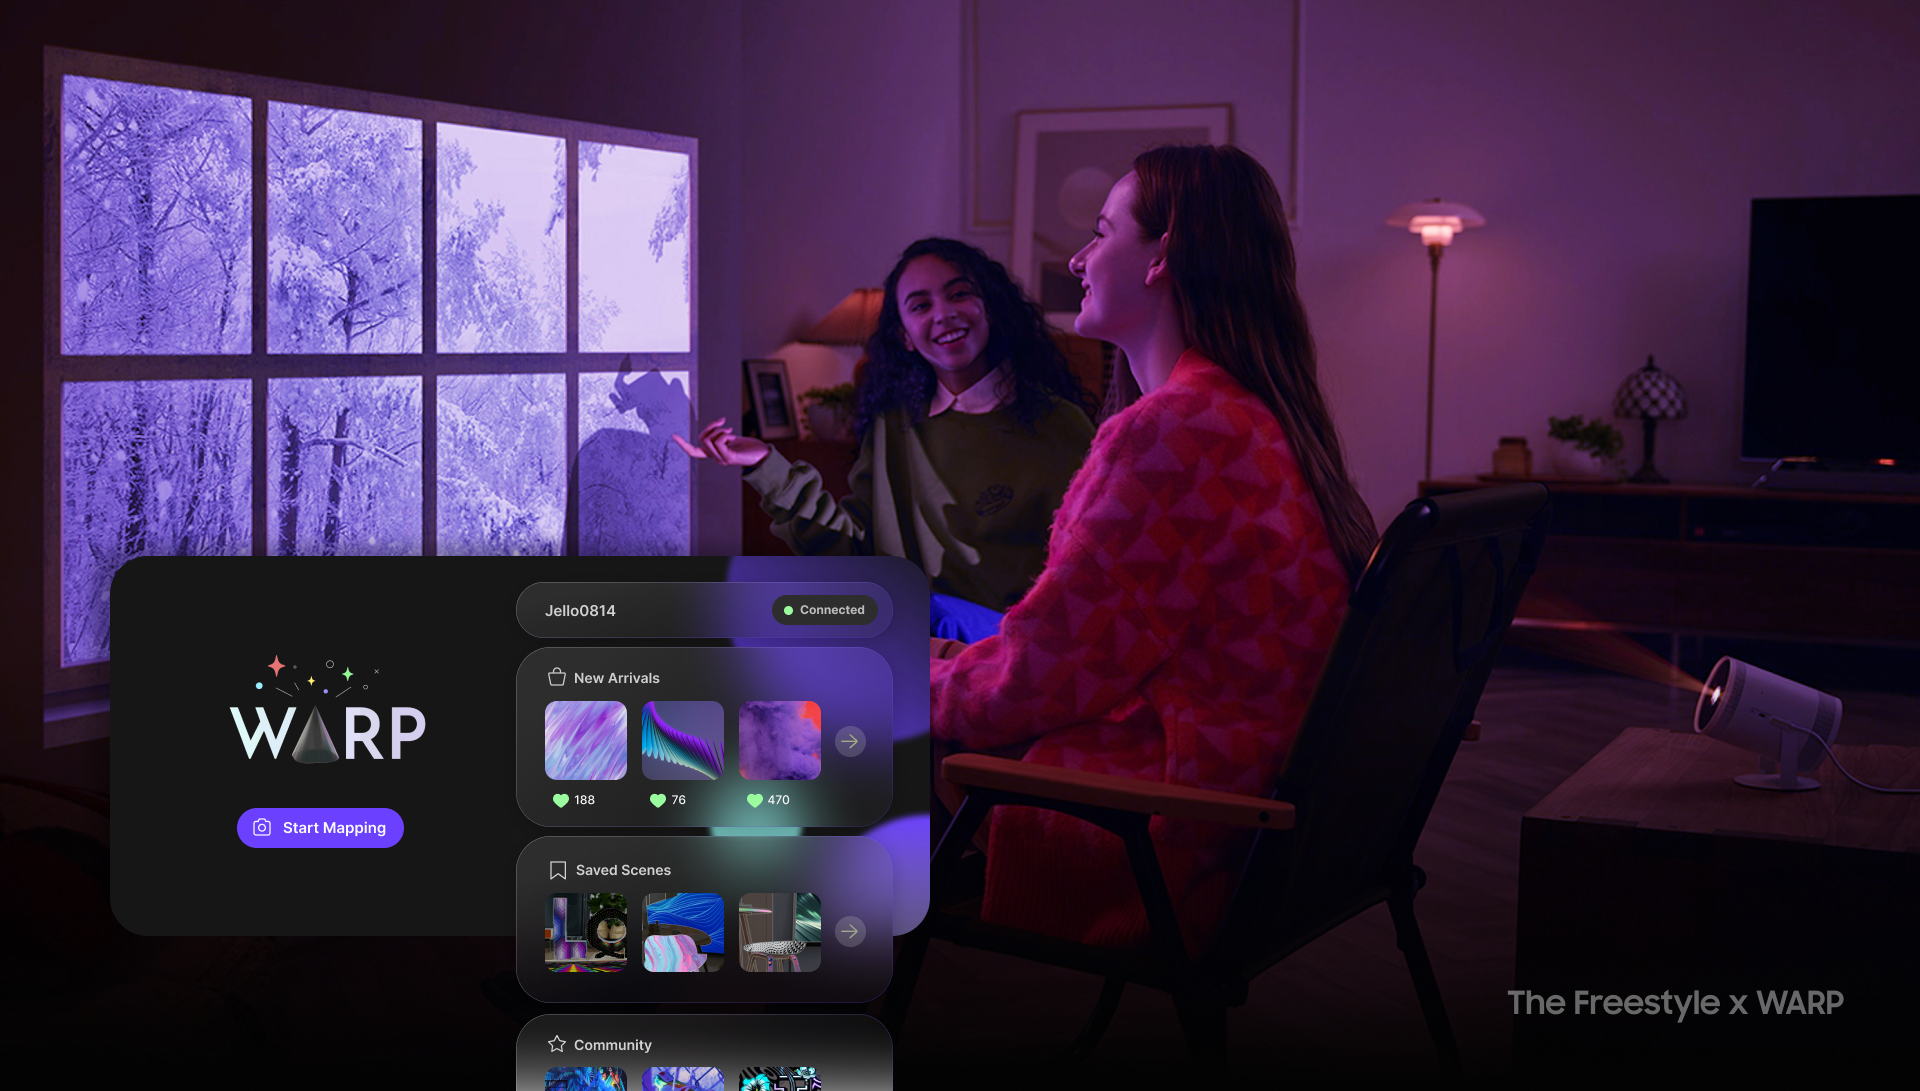Click the house/tent icon next to New Arrivals
The image size is (1920, 1091).
pyautogui.click(x=554, y=677)
